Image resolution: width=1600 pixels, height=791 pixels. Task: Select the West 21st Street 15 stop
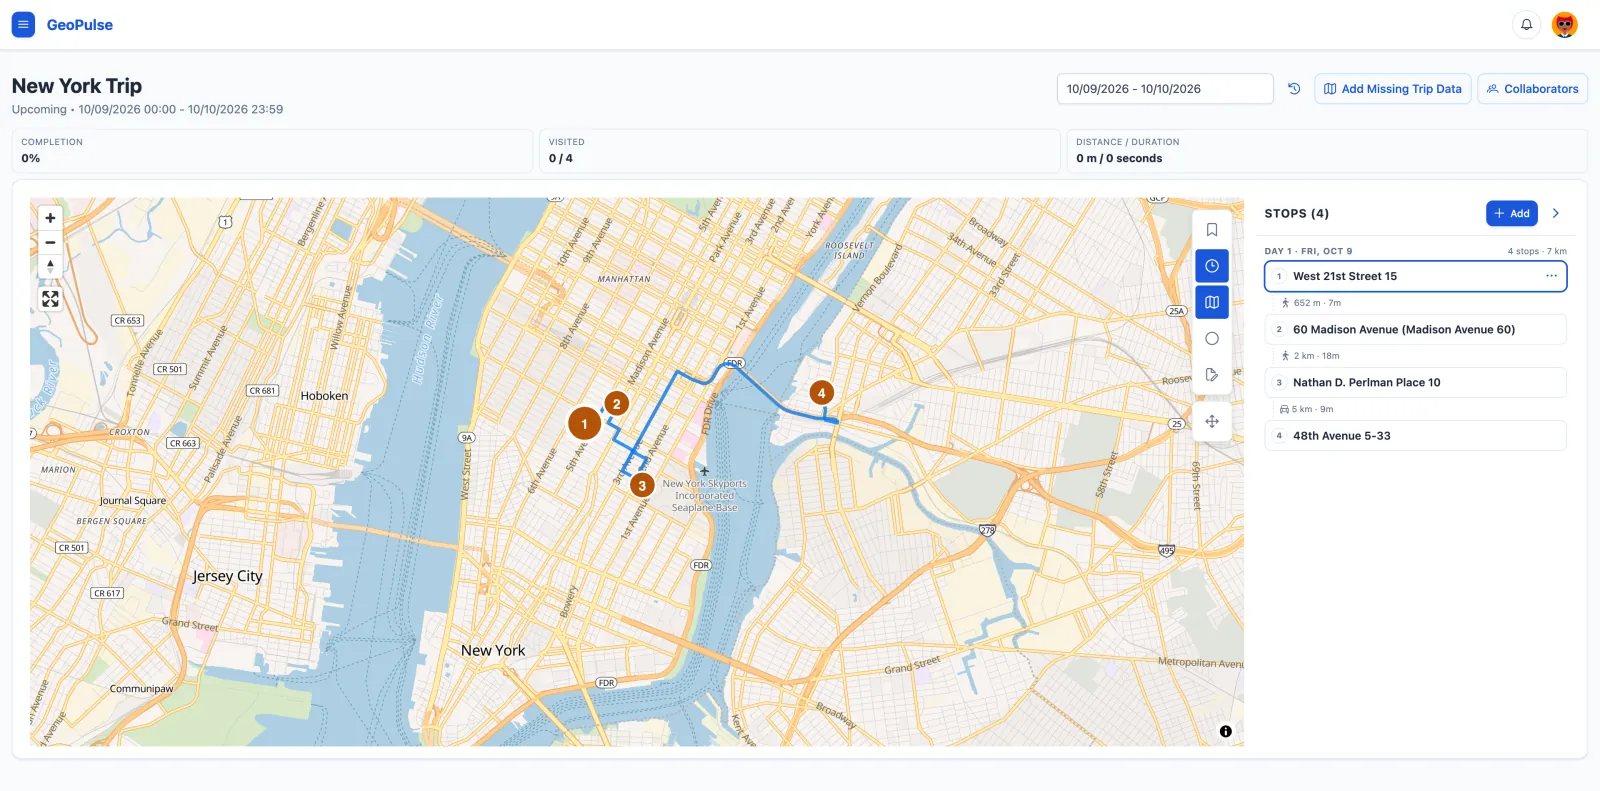pos(1415,276)
